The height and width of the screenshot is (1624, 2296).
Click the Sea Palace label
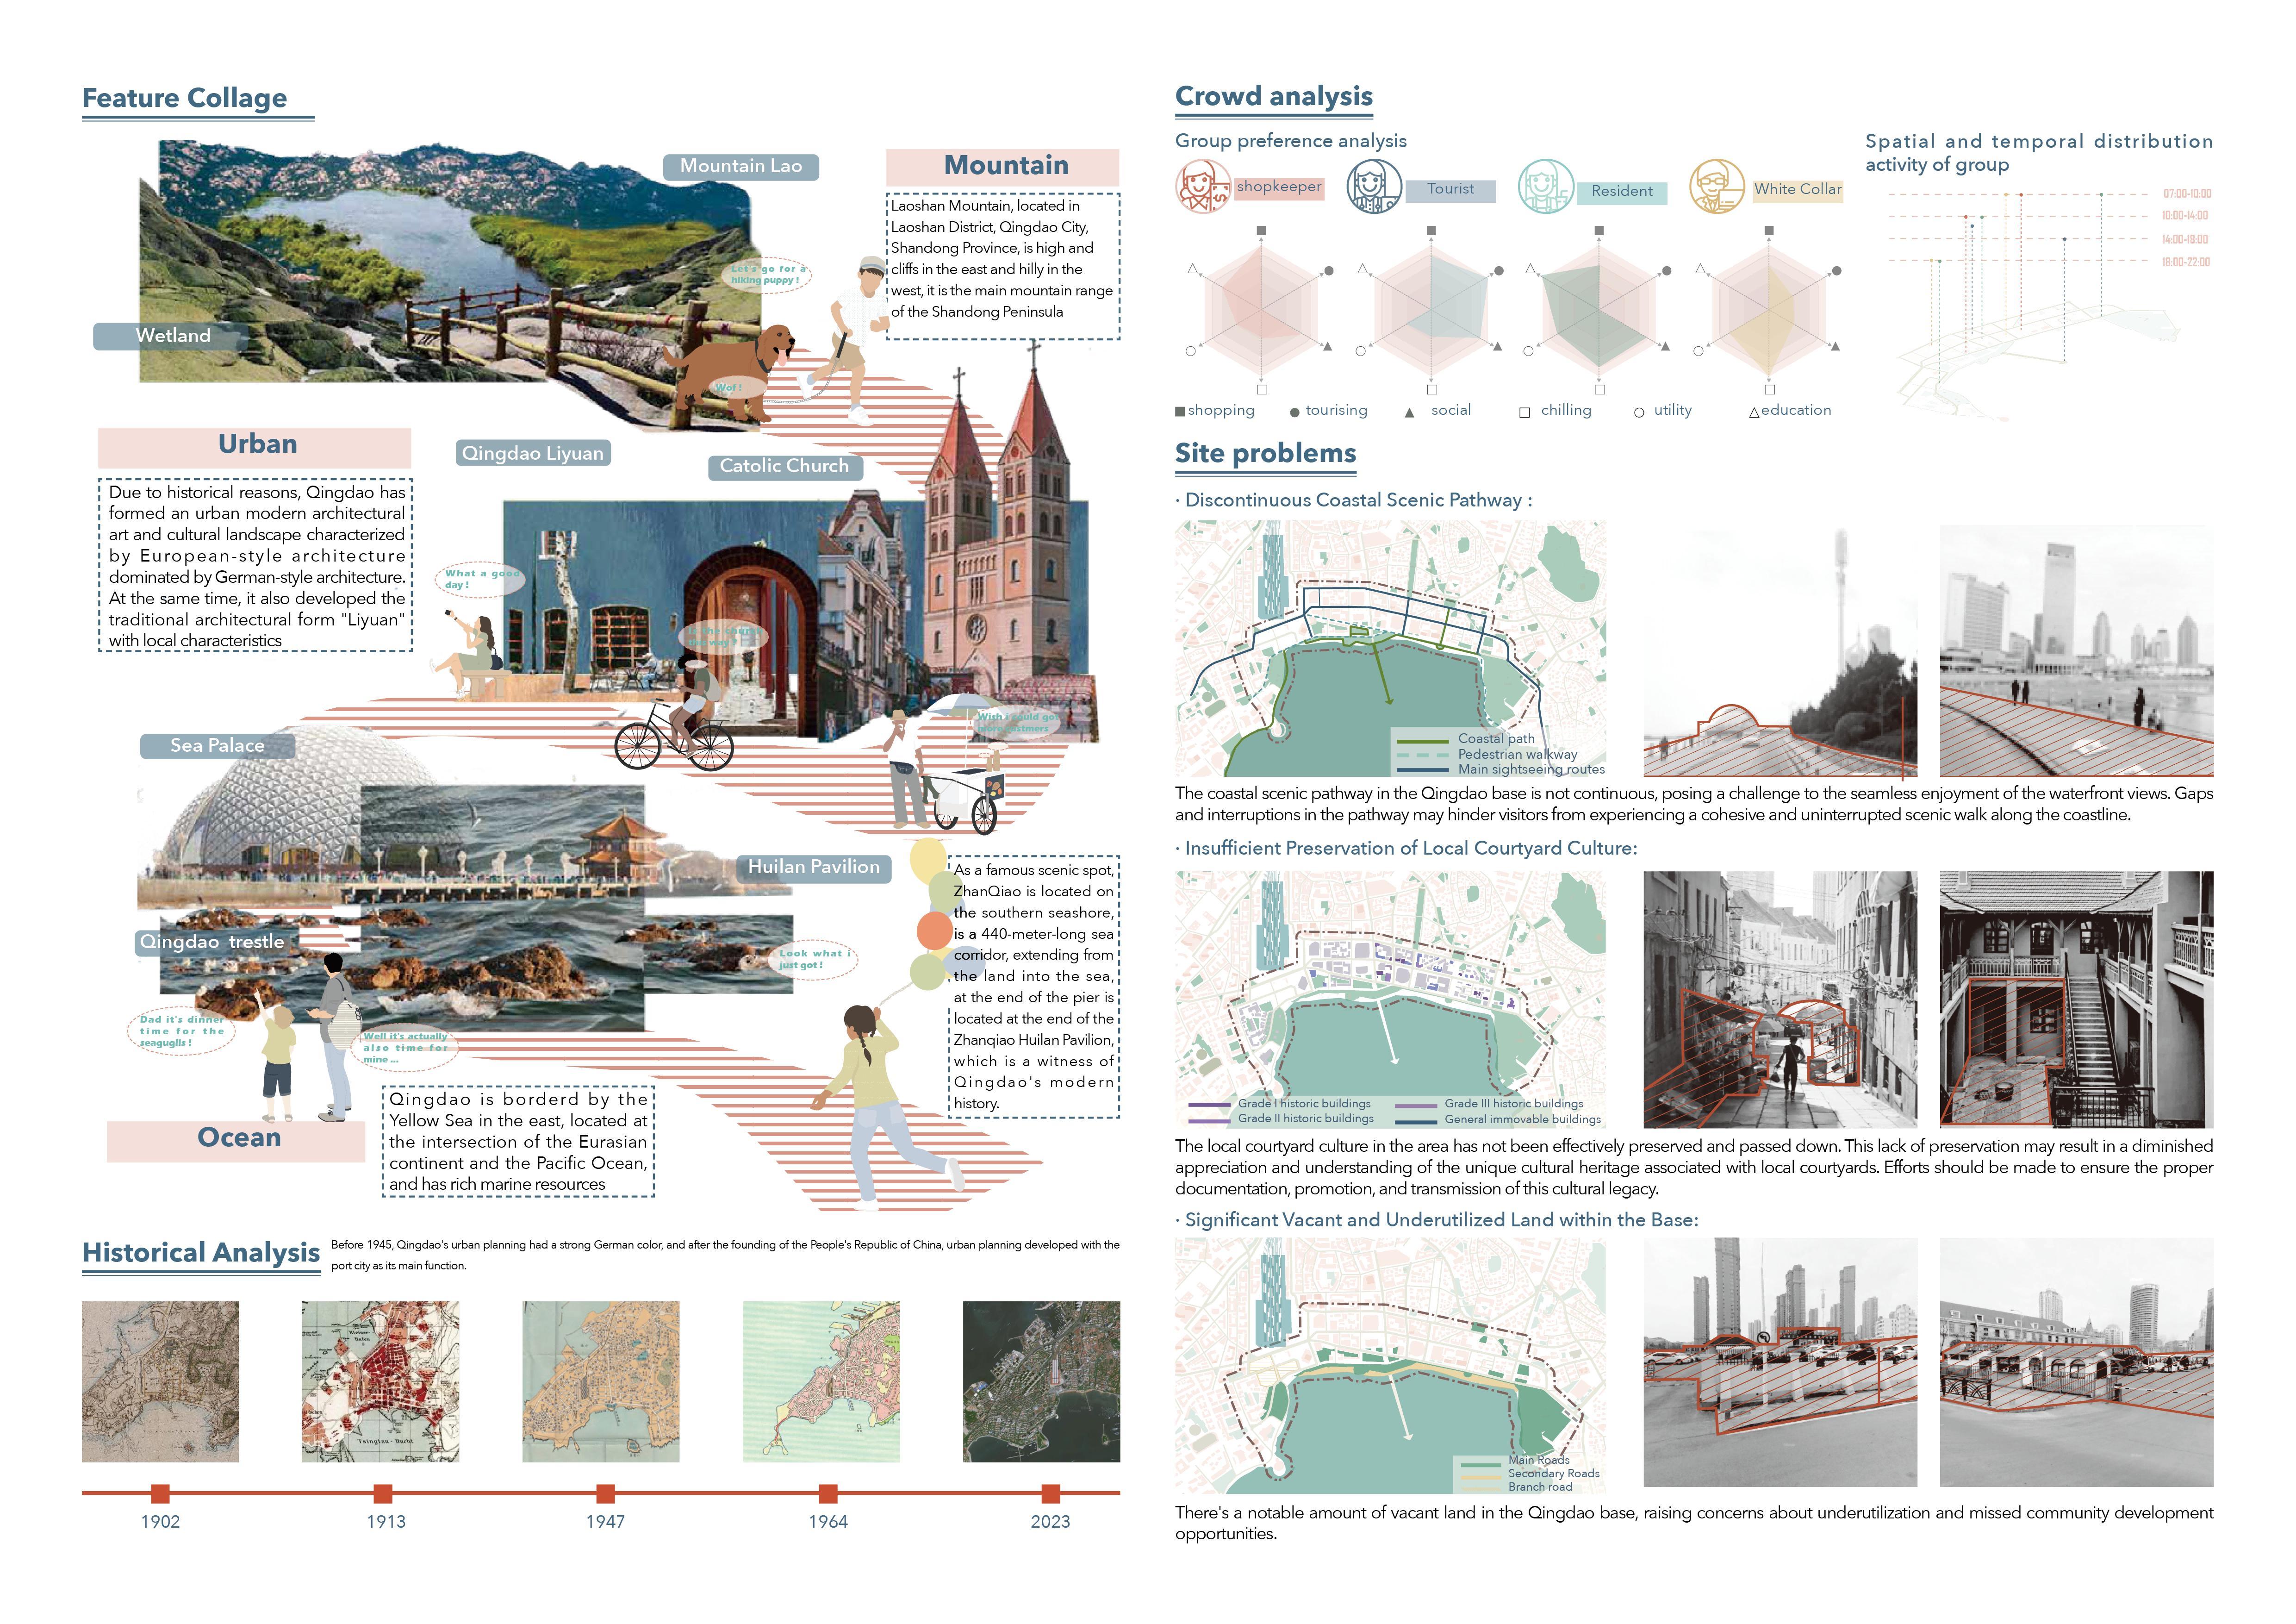click(x=217, y=745)
